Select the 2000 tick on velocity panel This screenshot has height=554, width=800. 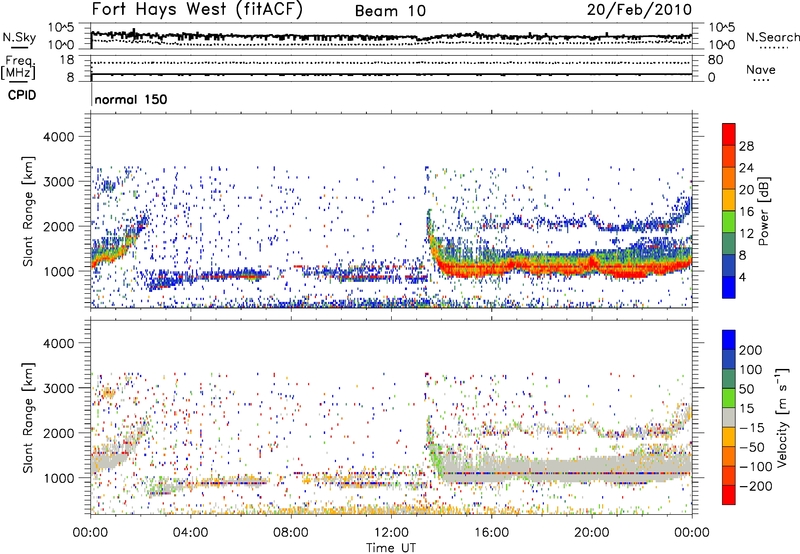[58, 433]
